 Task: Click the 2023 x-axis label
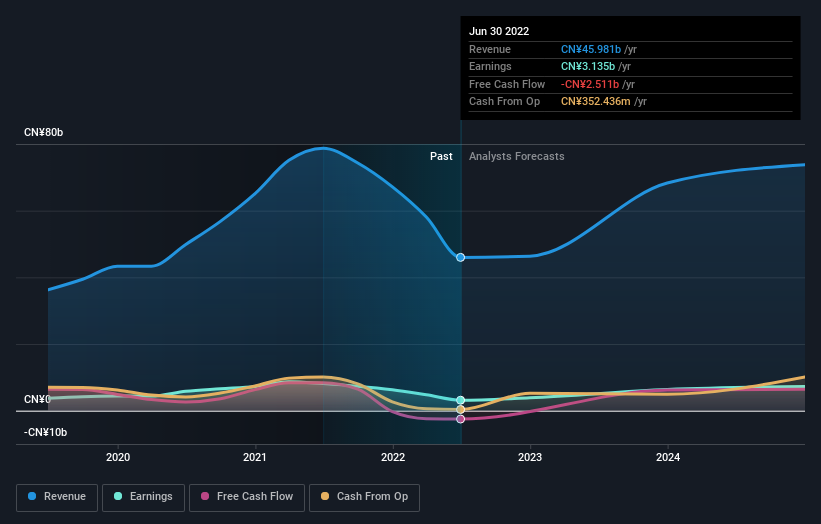tap(530, 457)
